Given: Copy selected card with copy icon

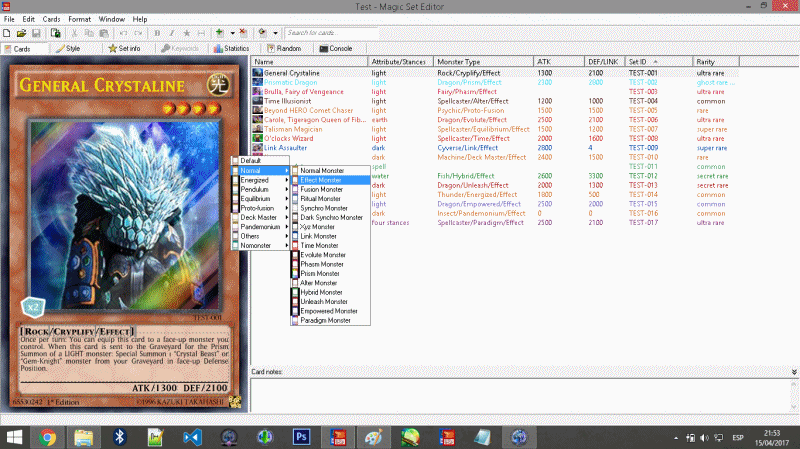Looking at the screenshot, I should pos(89,33).
